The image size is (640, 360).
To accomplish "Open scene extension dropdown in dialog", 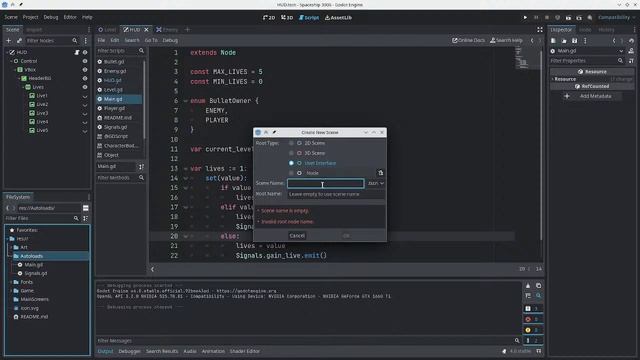I will [x=376, y=183].
